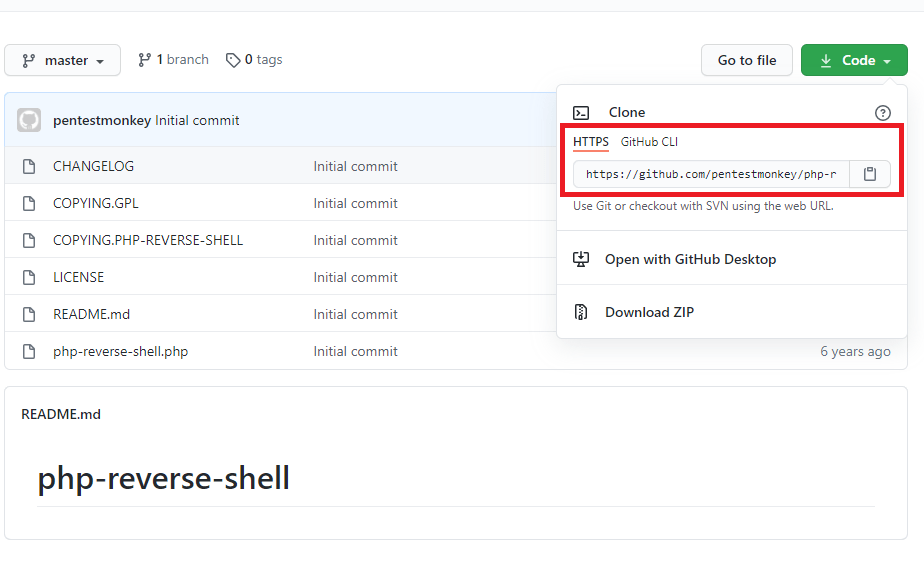Select Download ZIP option
Image resolution: width=924 pixels, height=570 pixels.
tap(649, 312)
